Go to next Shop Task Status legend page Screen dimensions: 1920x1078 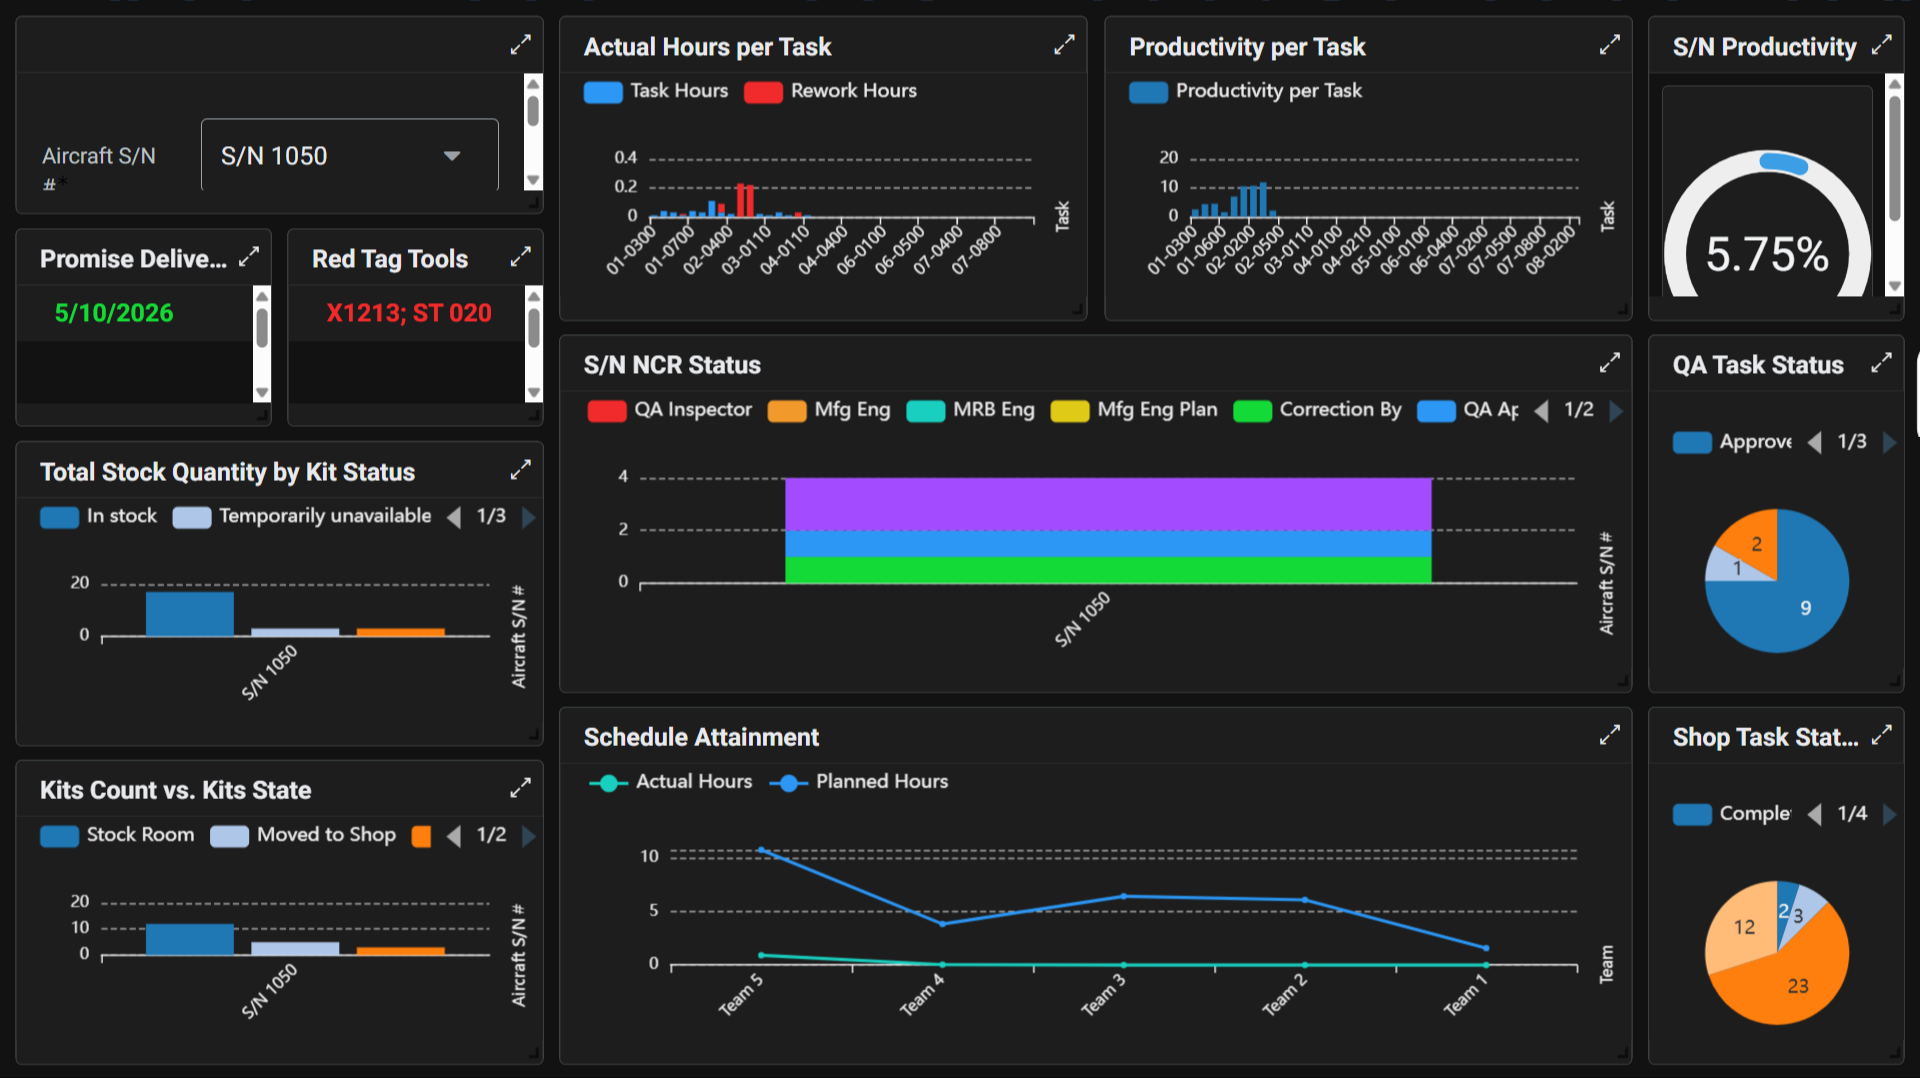pyautogui.click(x=1889, y=815)
